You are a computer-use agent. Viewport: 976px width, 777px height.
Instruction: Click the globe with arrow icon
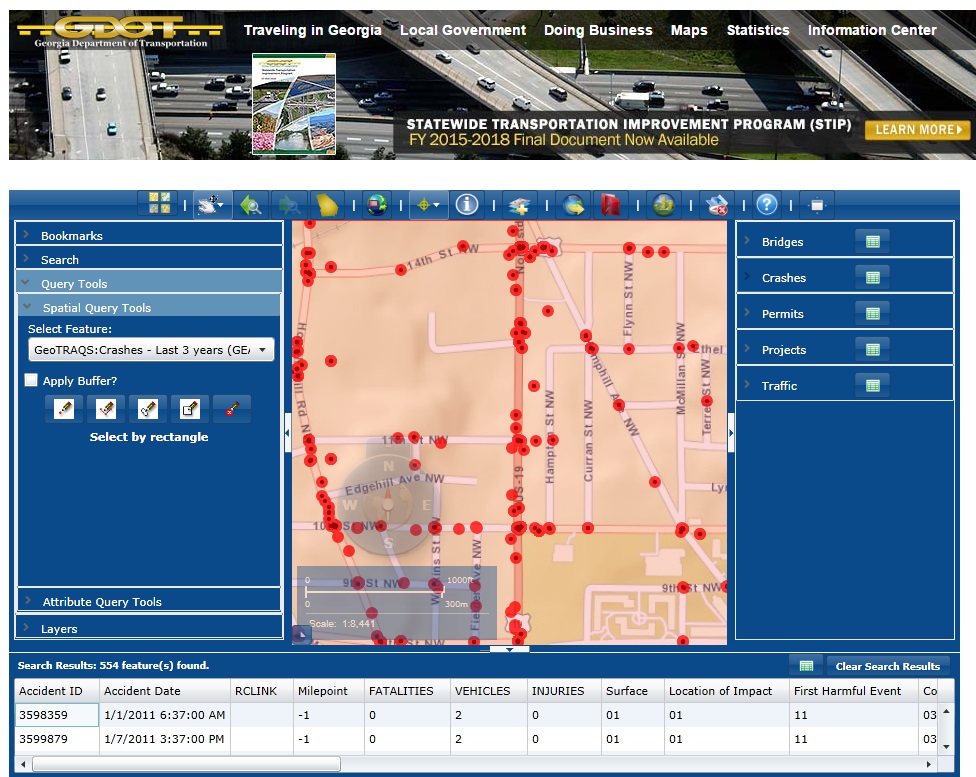(573, 204)
